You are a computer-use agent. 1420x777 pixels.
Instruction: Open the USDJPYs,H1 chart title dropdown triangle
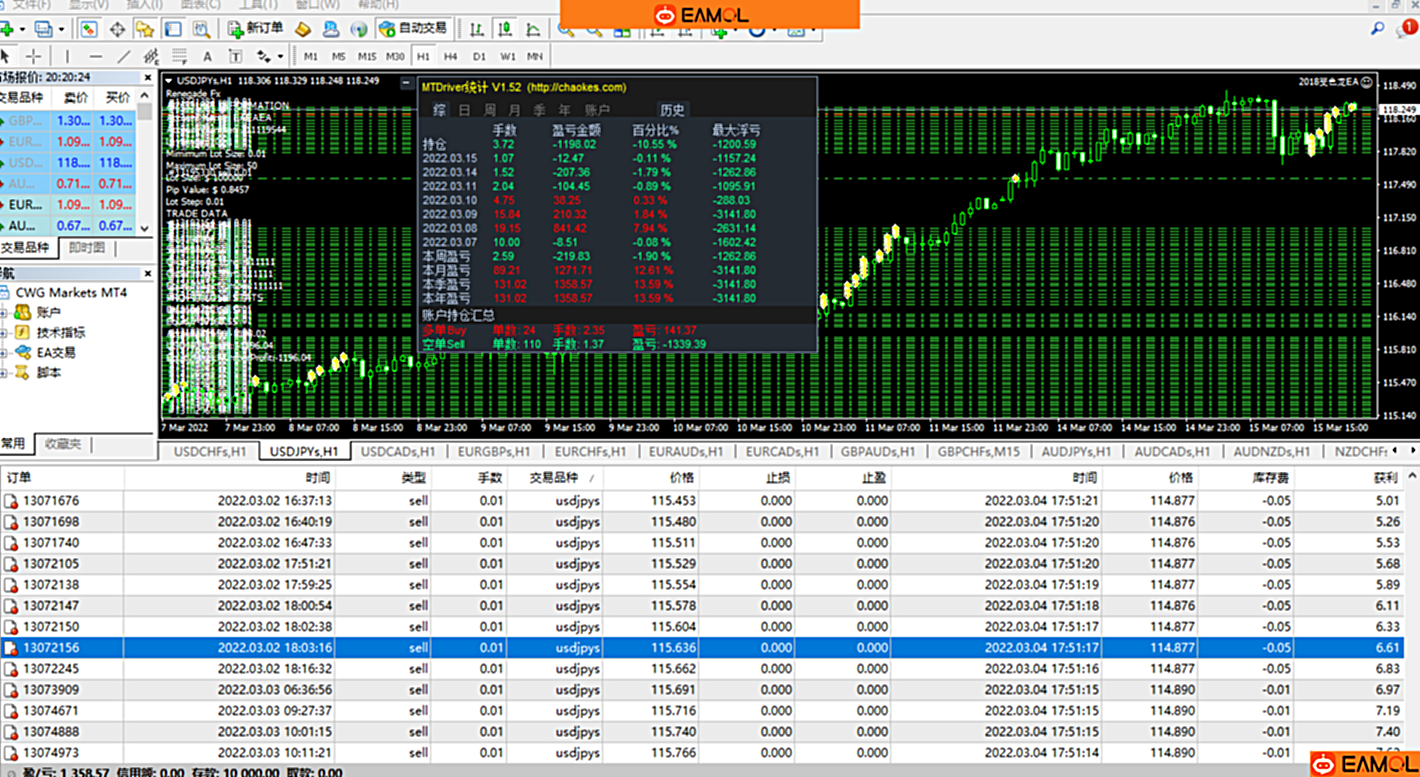169,80
